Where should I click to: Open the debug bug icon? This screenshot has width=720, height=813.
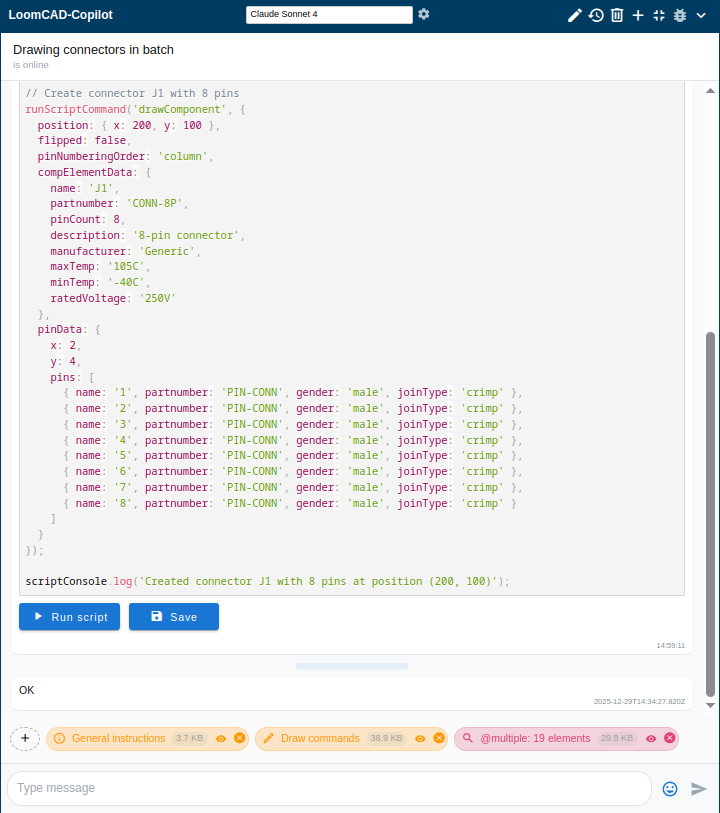(x=680, y=15)
